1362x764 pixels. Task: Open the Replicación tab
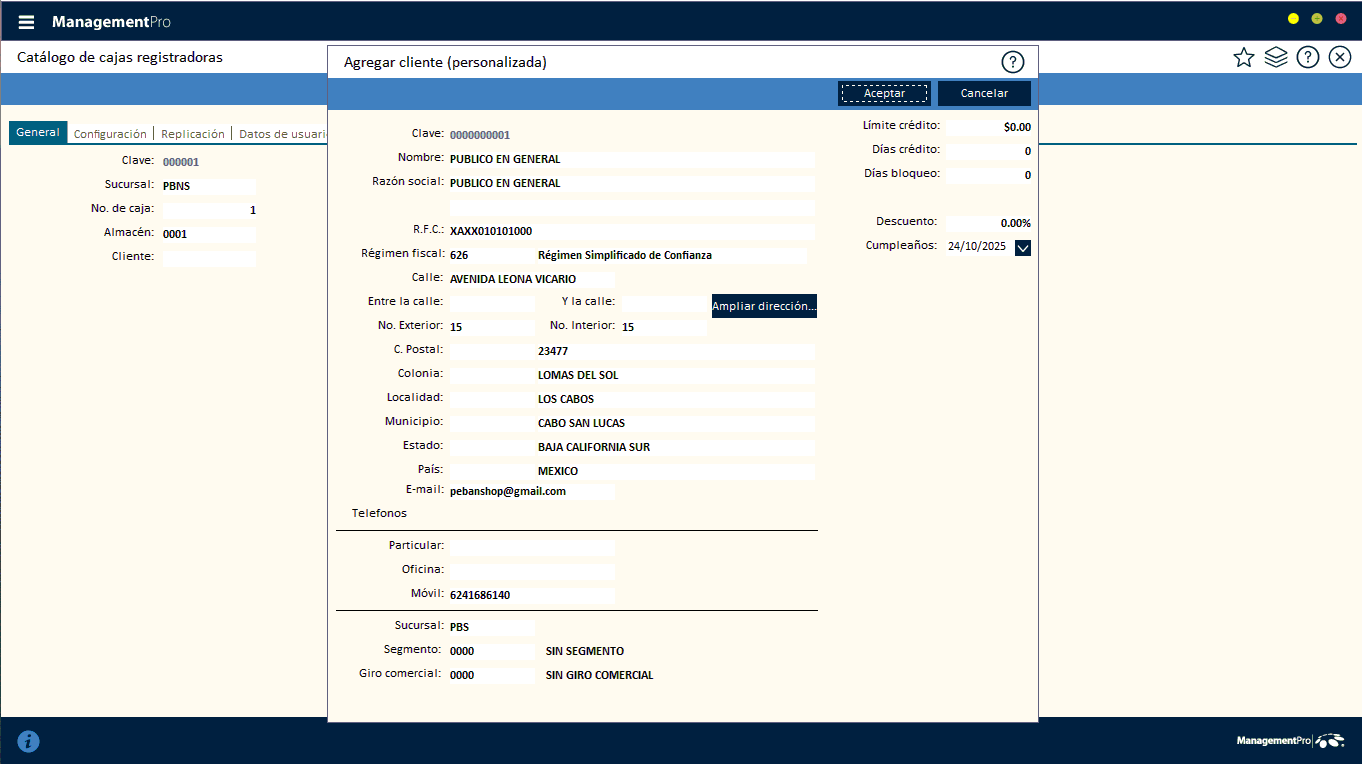coord(192,134)
